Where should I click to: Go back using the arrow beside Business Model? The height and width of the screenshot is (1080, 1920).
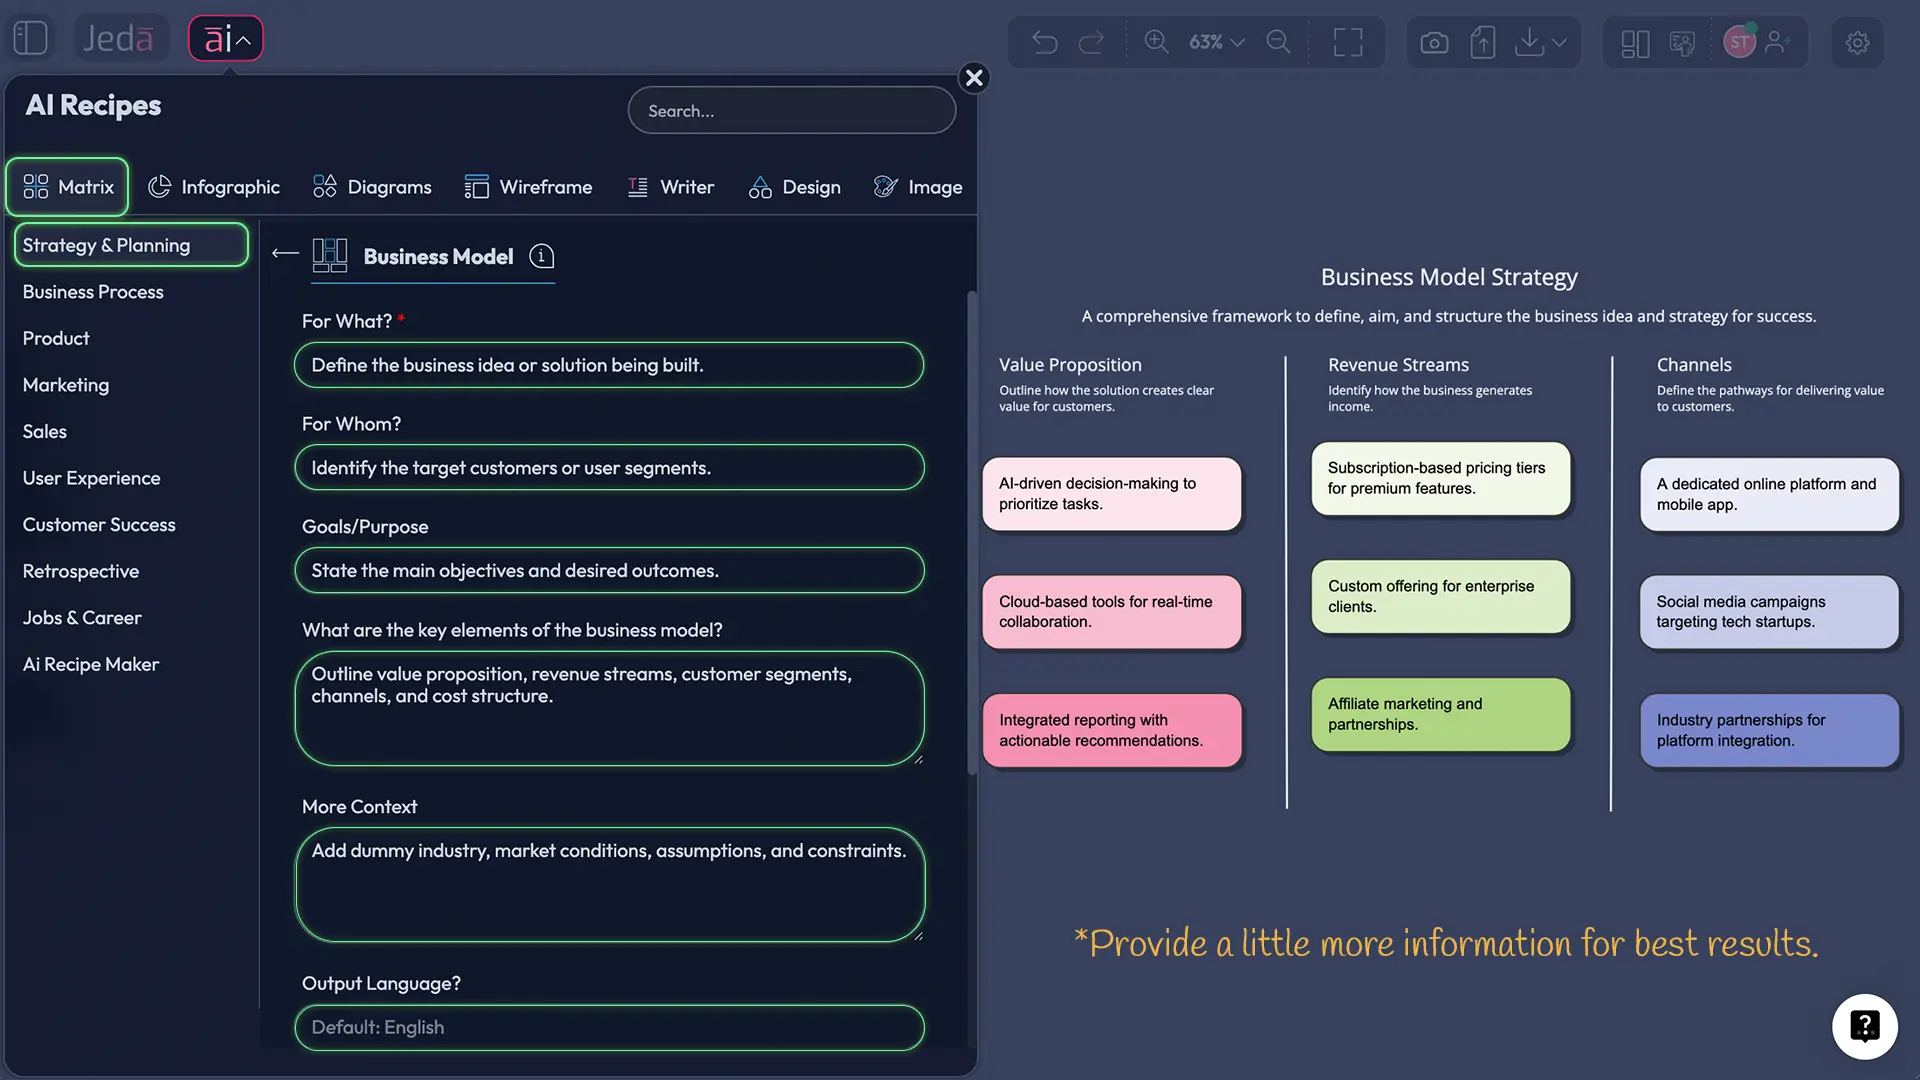tap(284, 254)
